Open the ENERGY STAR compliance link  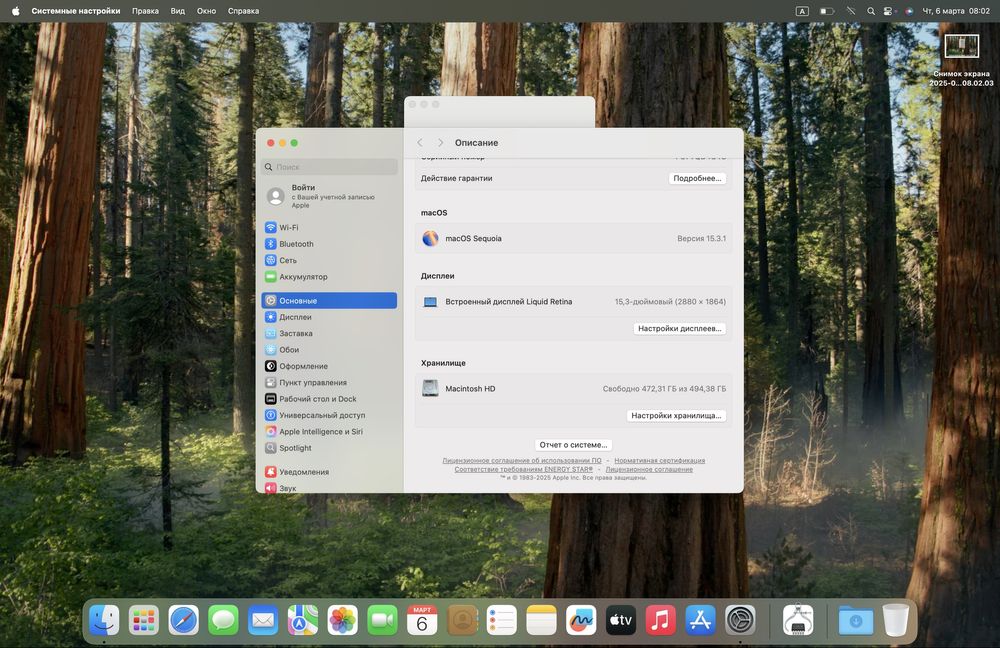(524, 469)
